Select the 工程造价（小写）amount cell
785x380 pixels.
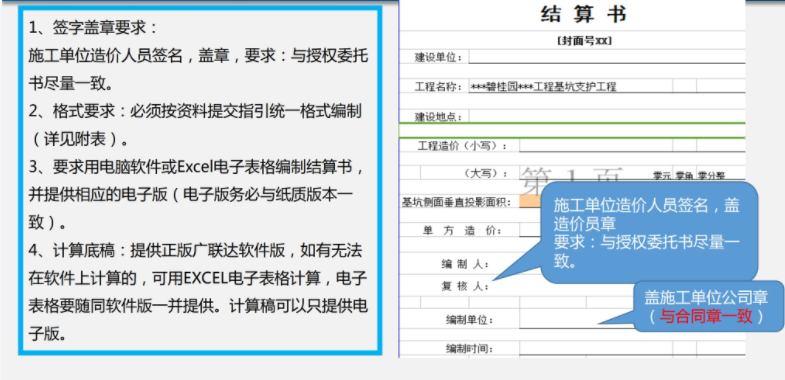596,146
